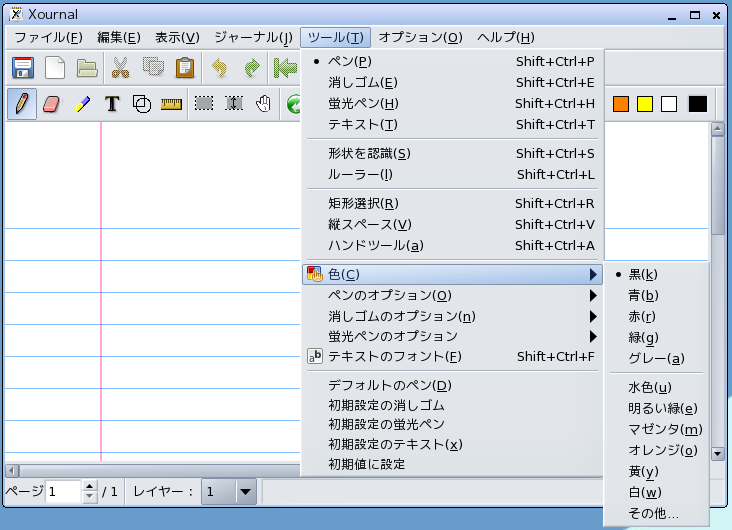Select the rectangle selection toolbar icon
The height and width of the screenshot is (530, 732).
(x=204, y=104)
